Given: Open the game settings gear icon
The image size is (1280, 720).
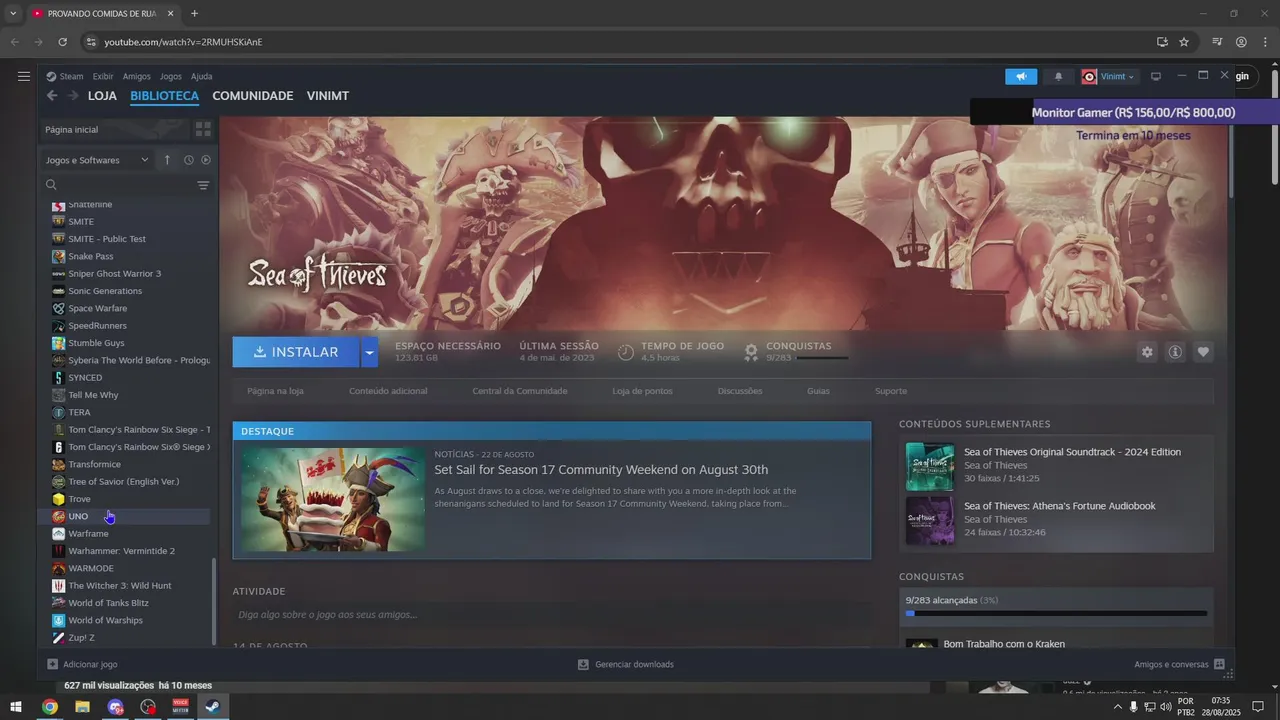Looking at the screenshot, I should tap(1147, 352).
